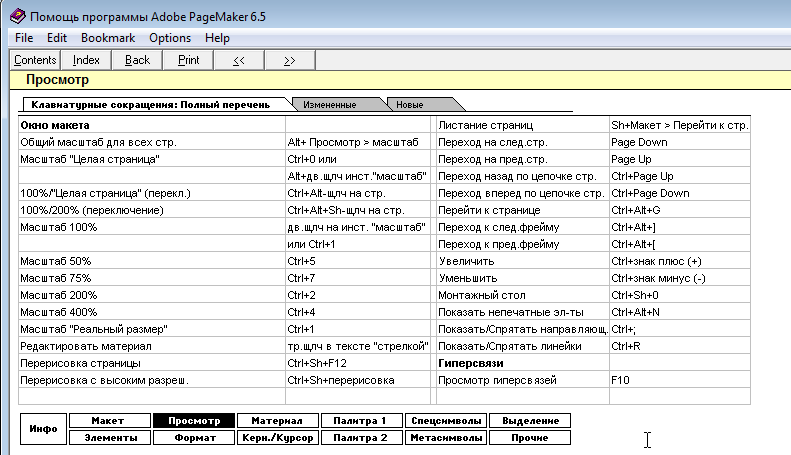This screenshot has height=455, width=791.
Task: Click the 'Просмотр гиперсвязей' cell
Action: pyautogui.click(x=523, y=380)
